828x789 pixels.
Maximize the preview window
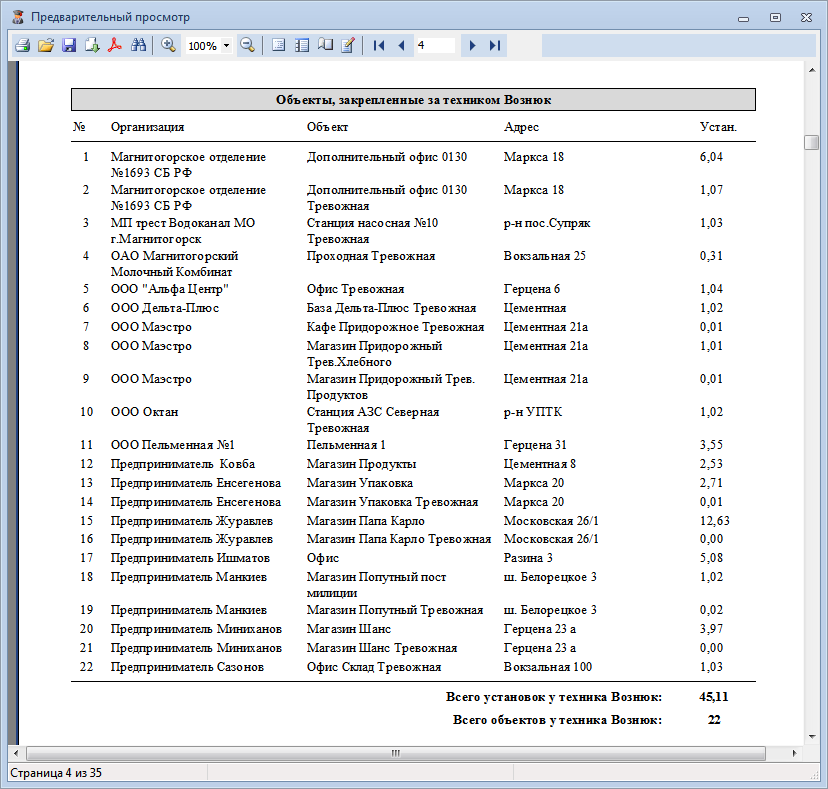click(x=775, y=17)
